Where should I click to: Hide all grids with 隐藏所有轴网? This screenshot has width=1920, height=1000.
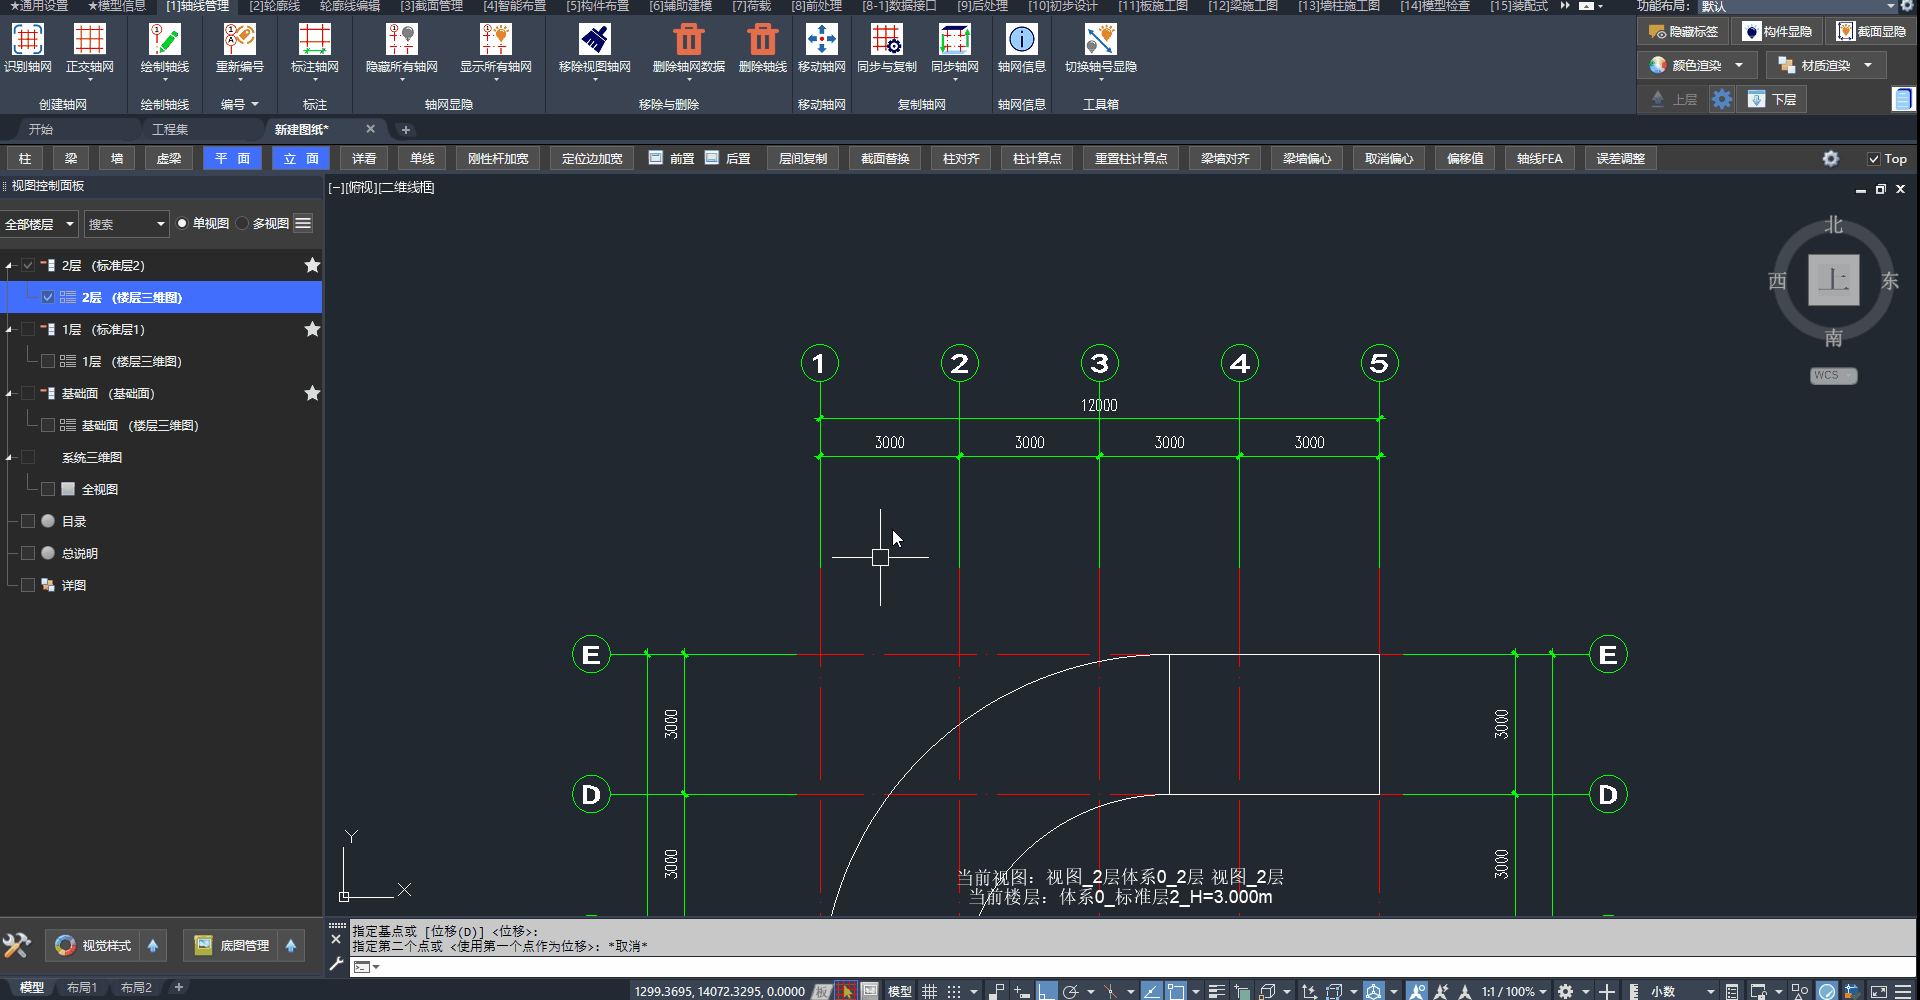click(401, 40)
